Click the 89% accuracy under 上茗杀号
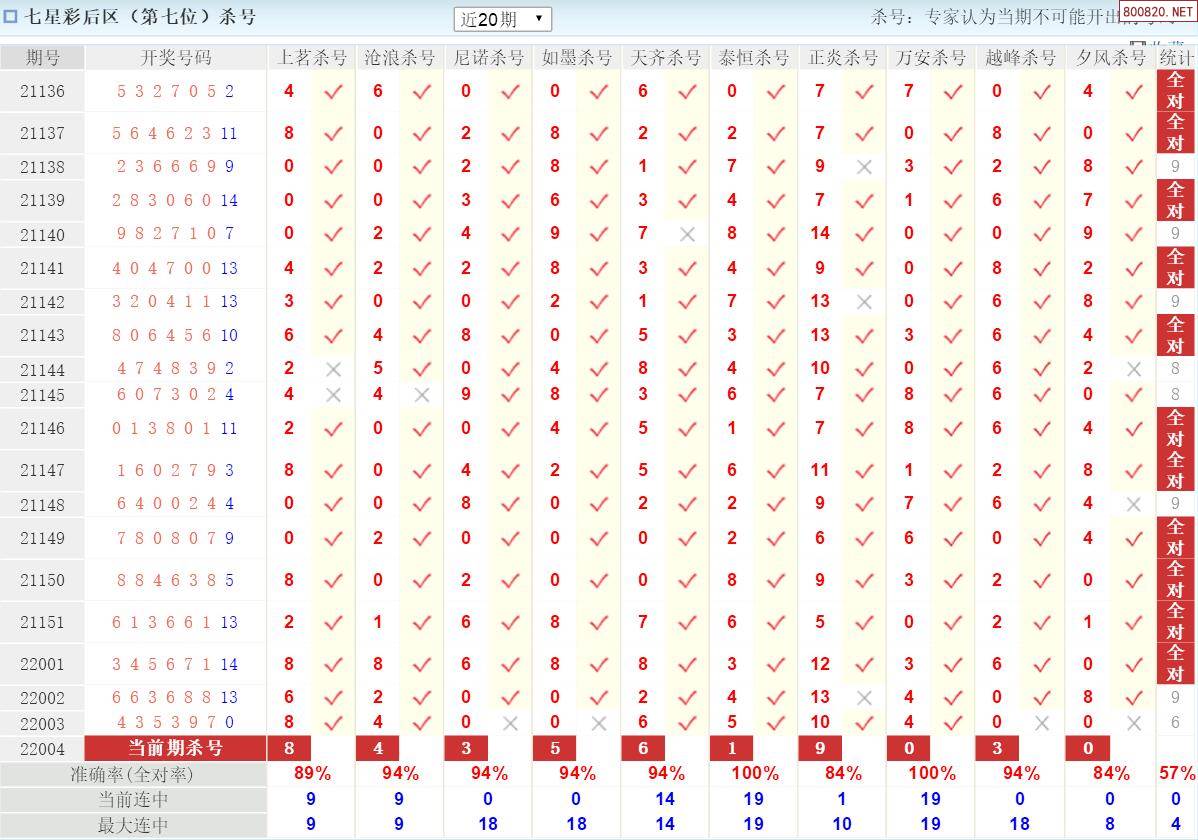The width and height of the screenshot is (1198, 840). click(x=312, y=774)
